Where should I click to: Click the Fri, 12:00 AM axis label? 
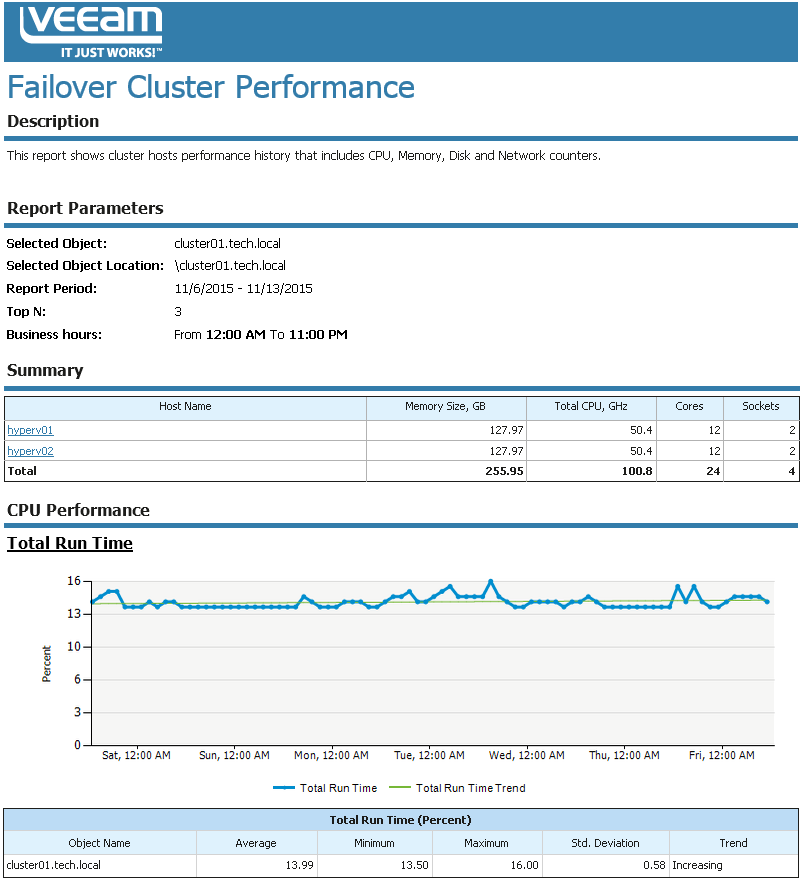click(722, 755)
